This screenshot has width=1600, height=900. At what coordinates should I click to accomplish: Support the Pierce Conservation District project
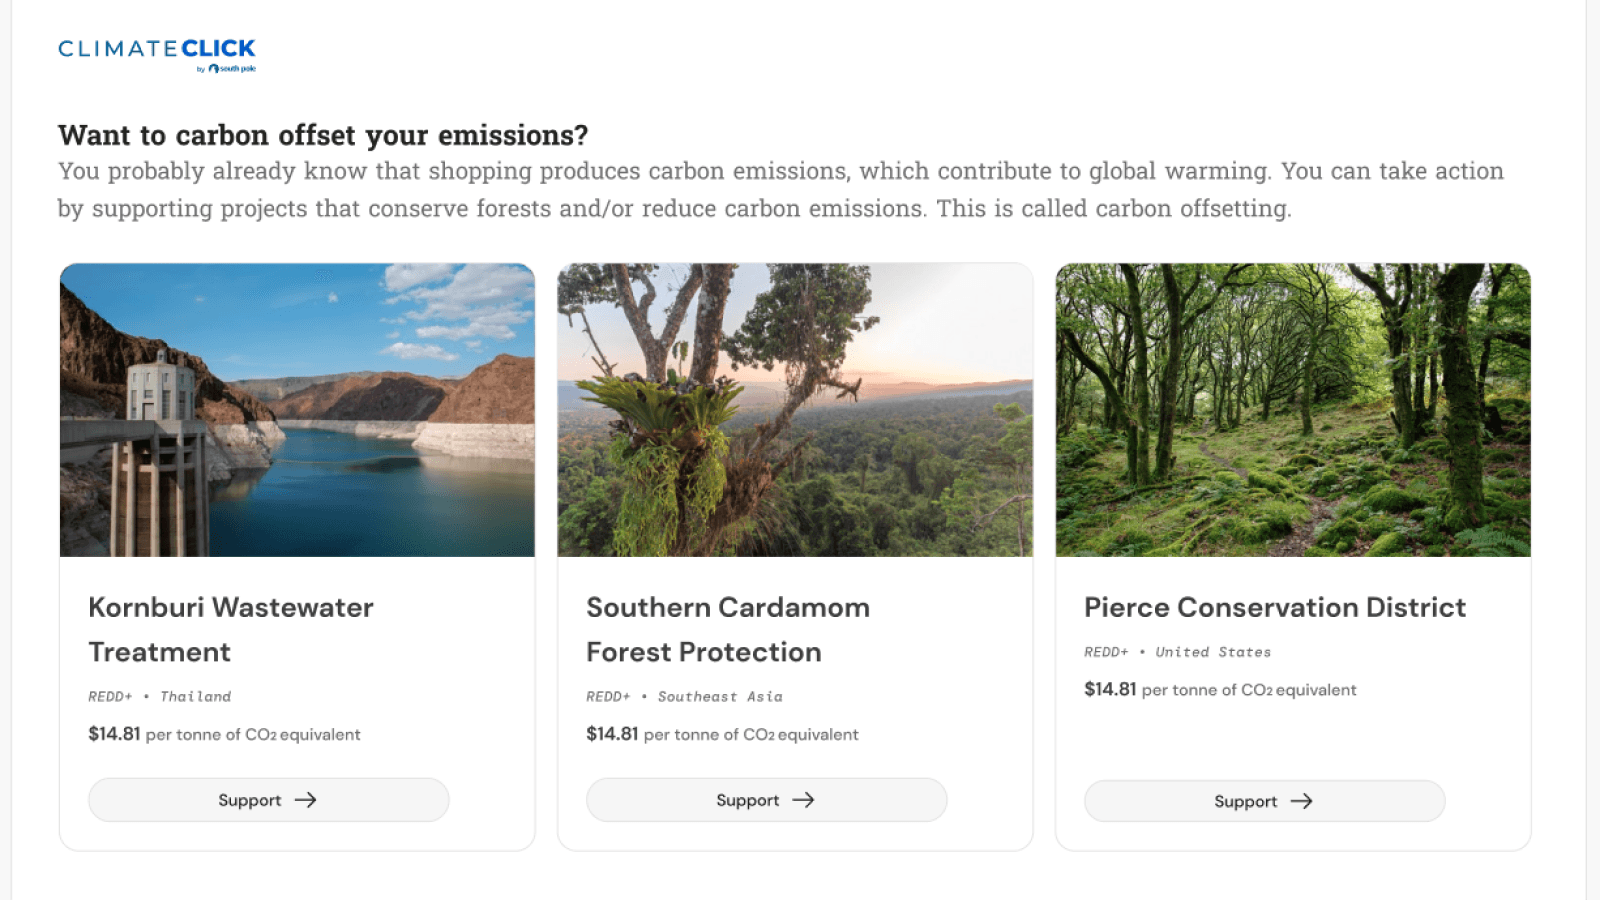coord(1264,801)
